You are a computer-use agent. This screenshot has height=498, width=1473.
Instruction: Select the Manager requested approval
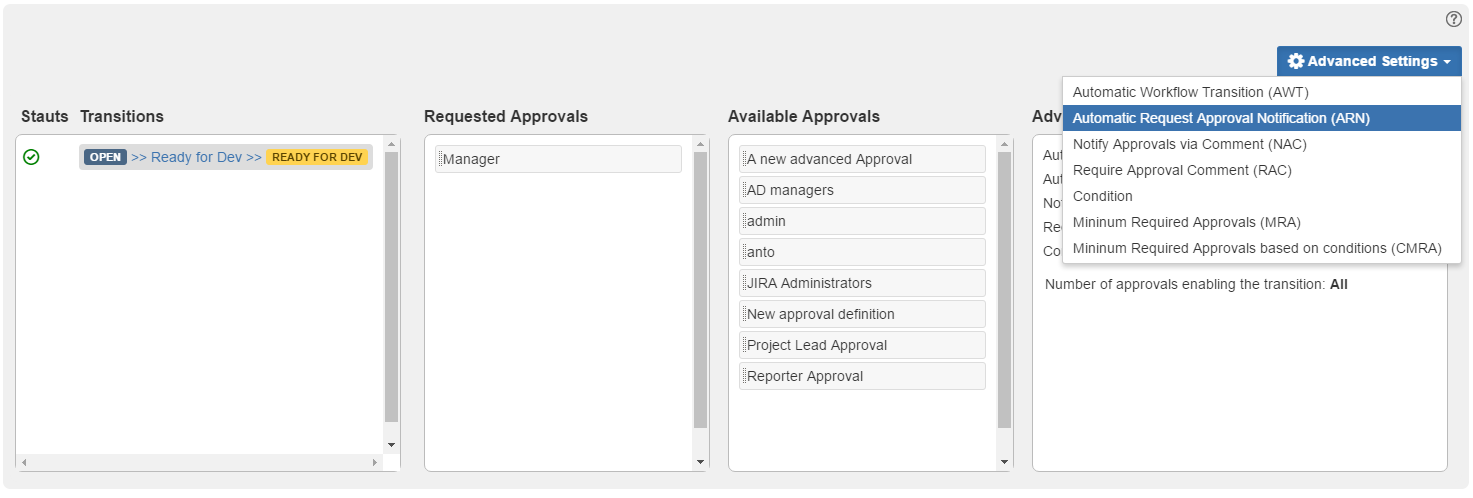558,159
